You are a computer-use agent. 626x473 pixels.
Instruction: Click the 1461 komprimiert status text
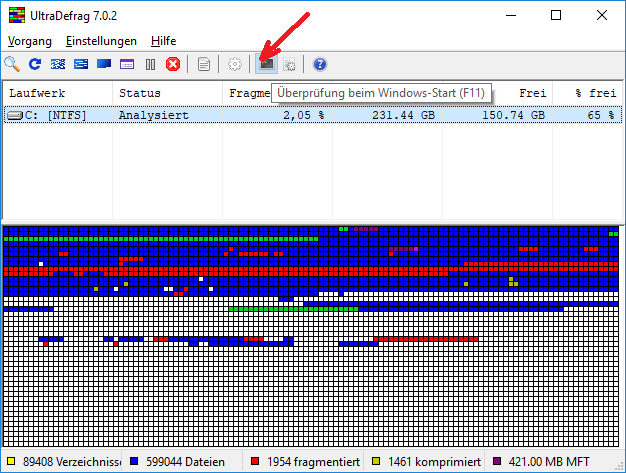[x=434, y=462]
